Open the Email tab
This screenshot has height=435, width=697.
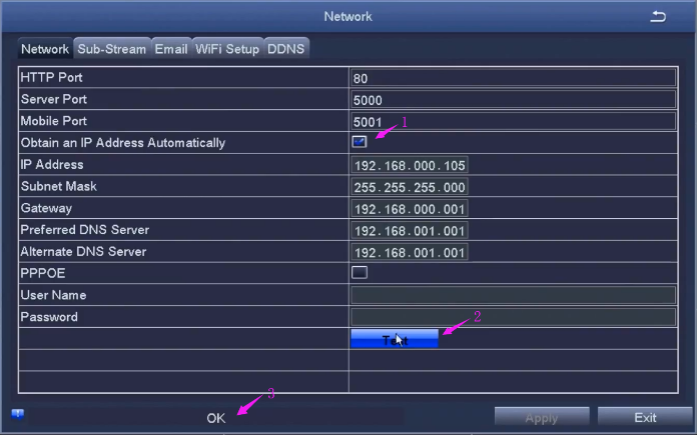coord(171,49)
